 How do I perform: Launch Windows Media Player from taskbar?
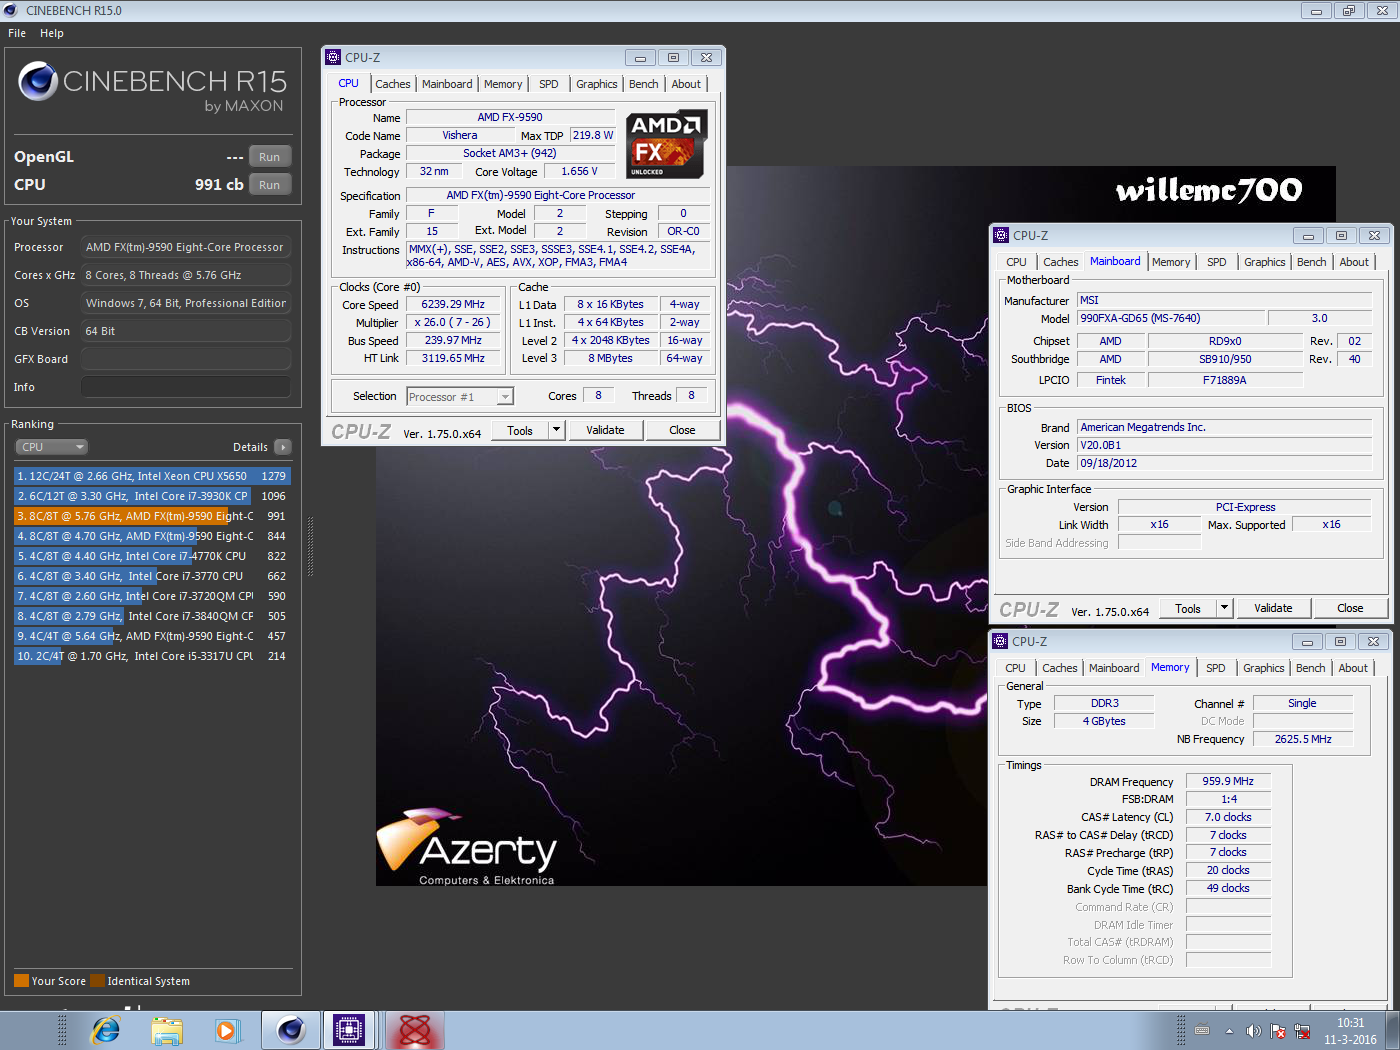[227, 1030]
